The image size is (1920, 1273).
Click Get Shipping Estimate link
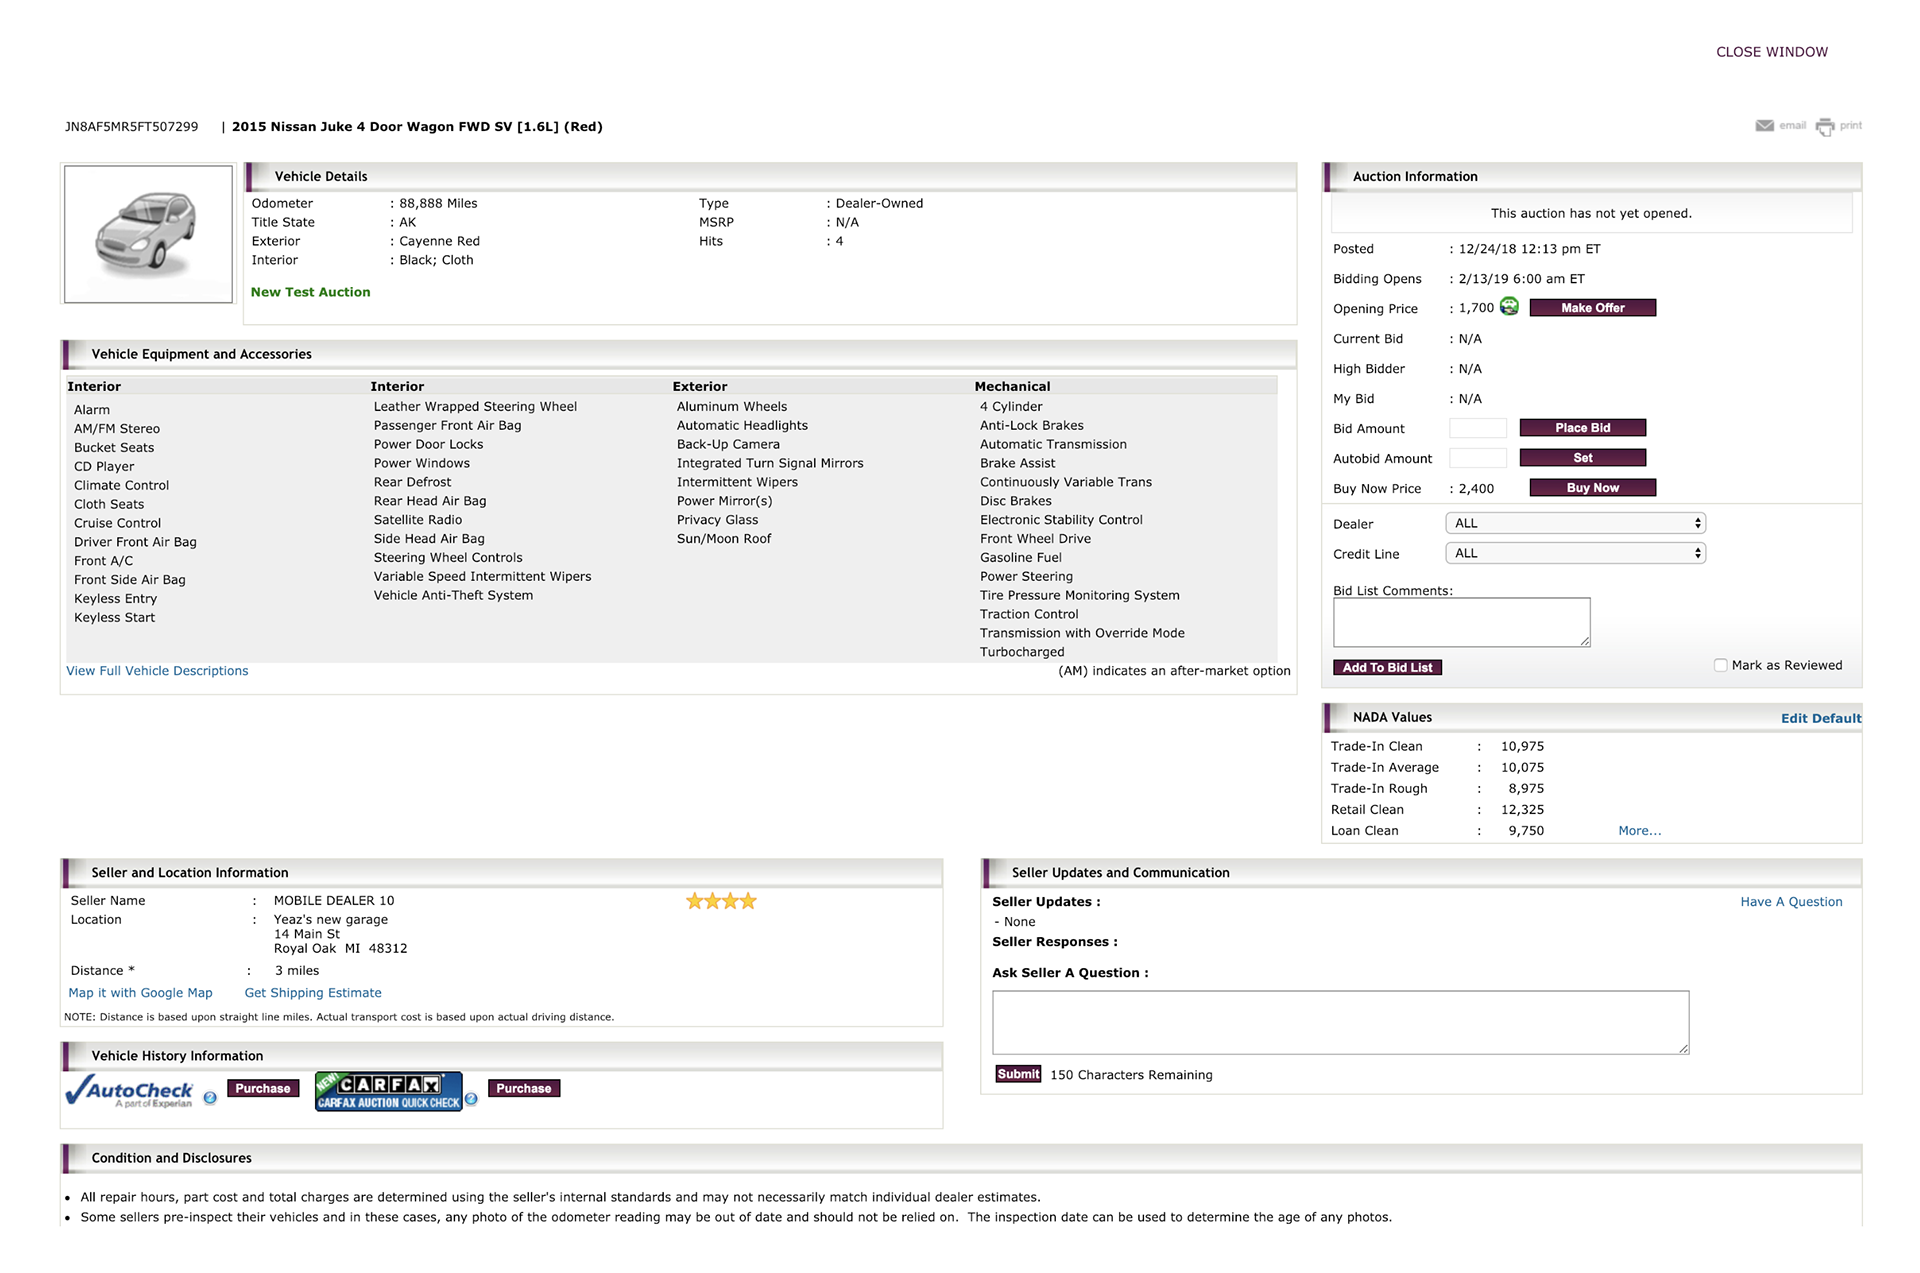tap(313, 993)
